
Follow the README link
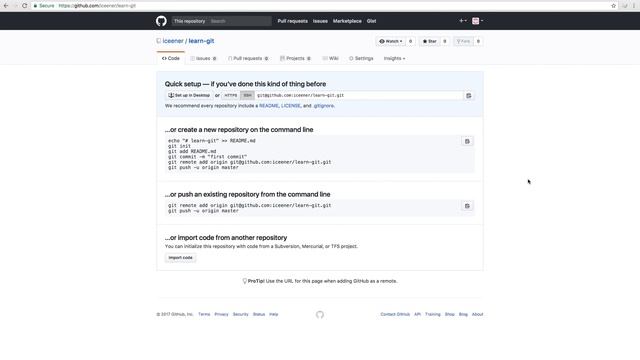(269, 106)
